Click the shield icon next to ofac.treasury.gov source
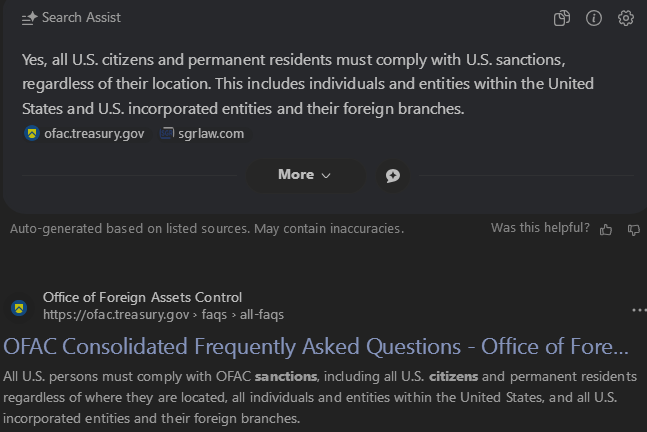 (x=31, y=133)
